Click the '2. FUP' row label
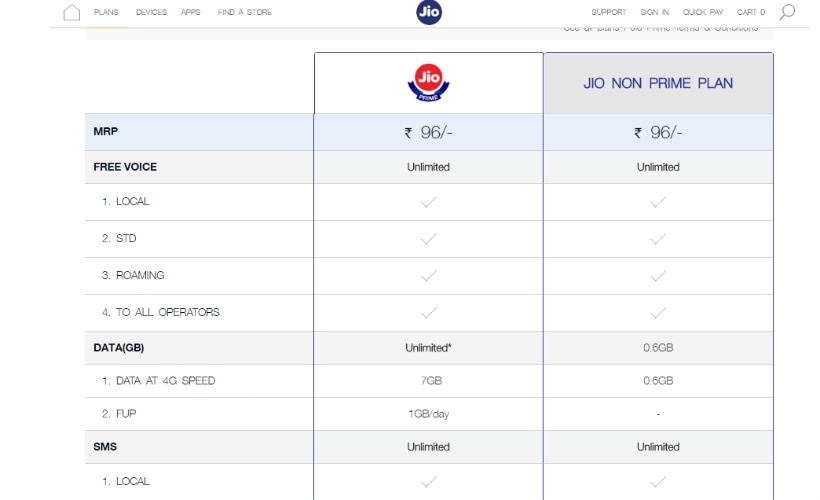This screenshot has height=500, width=820. [119, 414]
